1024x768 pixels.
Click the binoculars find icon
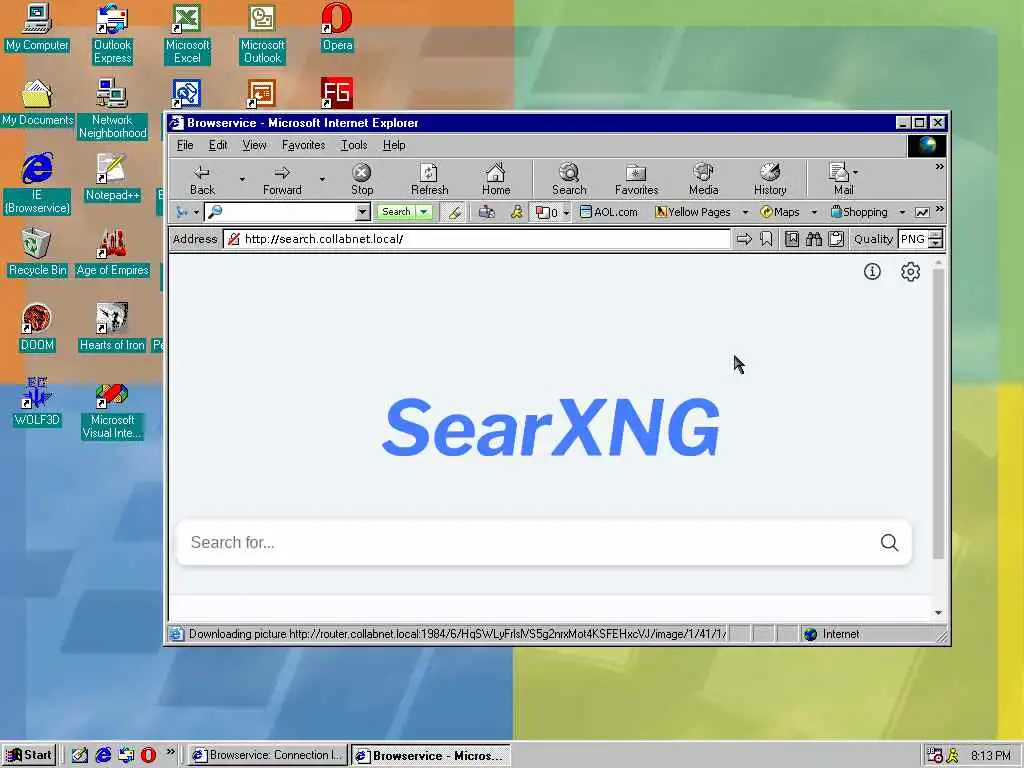(x=814, y=240)
